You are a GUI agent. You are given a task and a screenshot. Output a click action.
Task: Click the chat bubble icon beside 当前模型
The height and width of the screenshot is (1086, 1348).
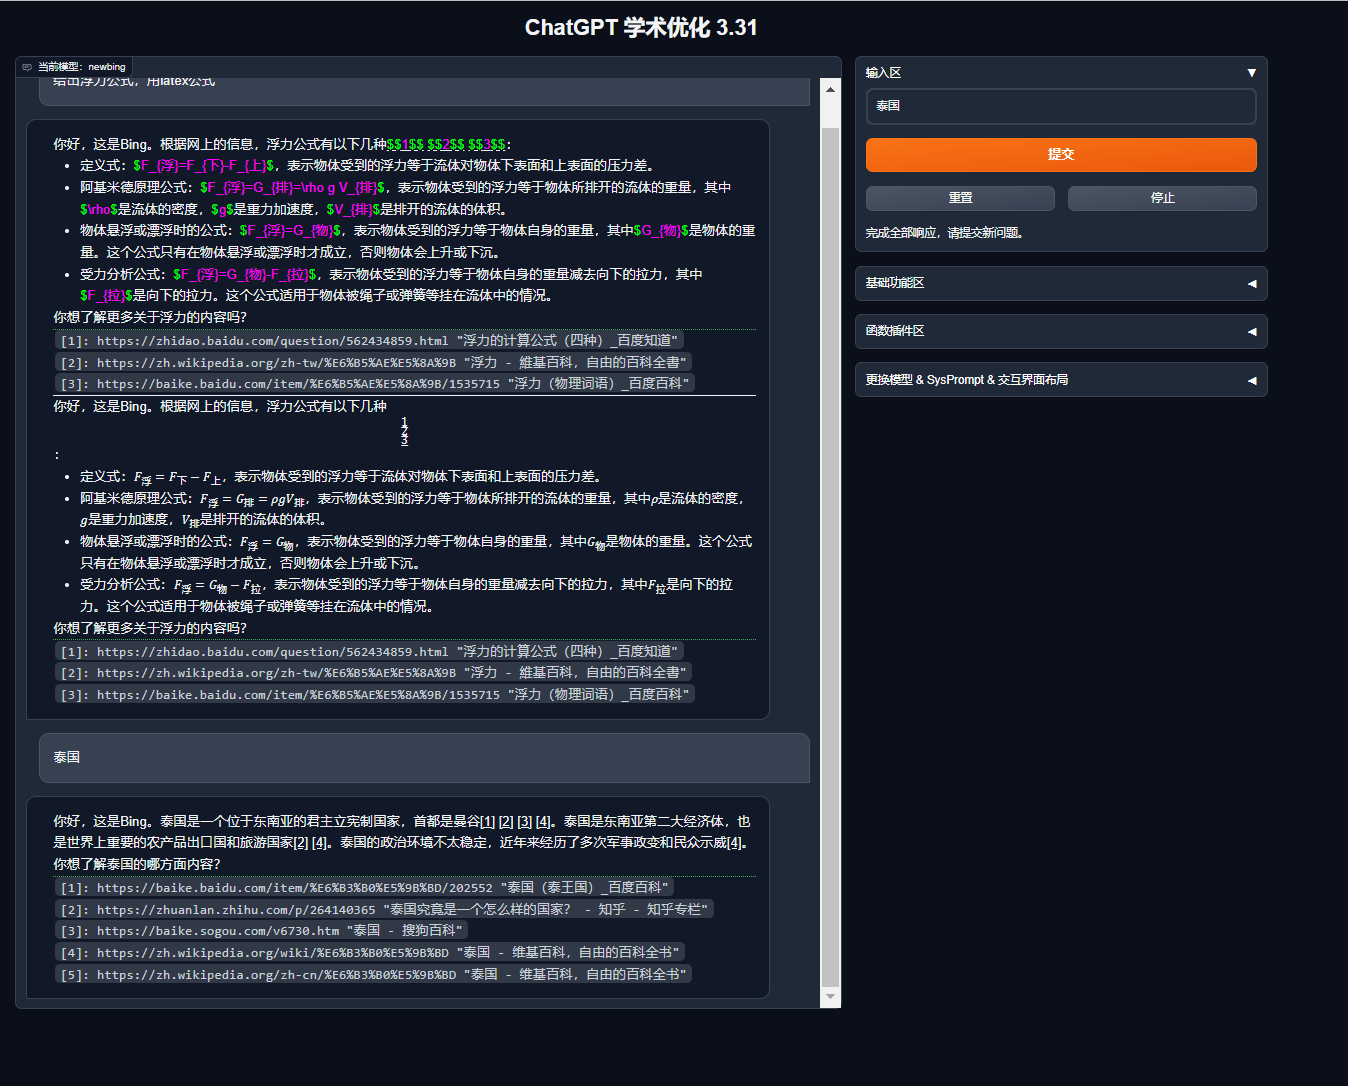(27, 67)
